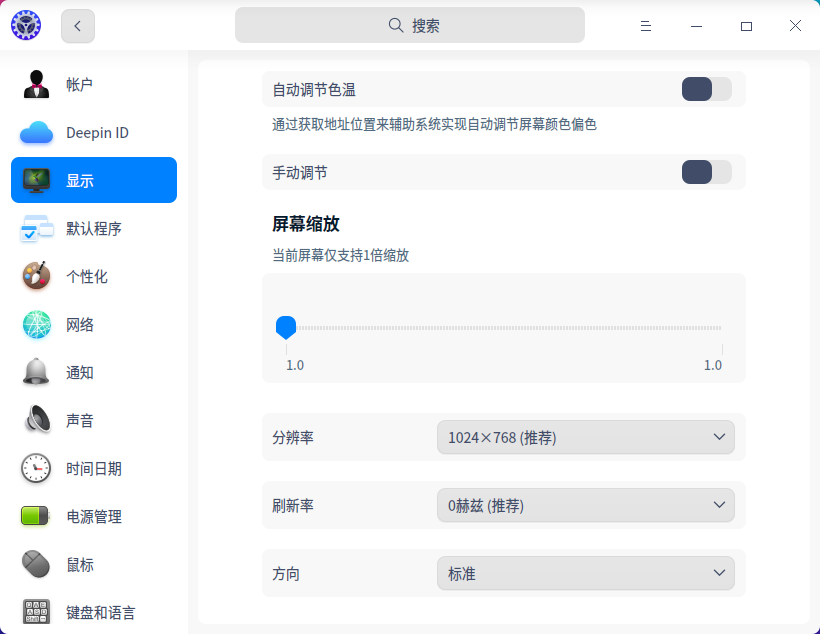Turn on 手动调节 manual adjustment
Image resolution: width=820 pixels, height=634 pixels.
point(705,172)
